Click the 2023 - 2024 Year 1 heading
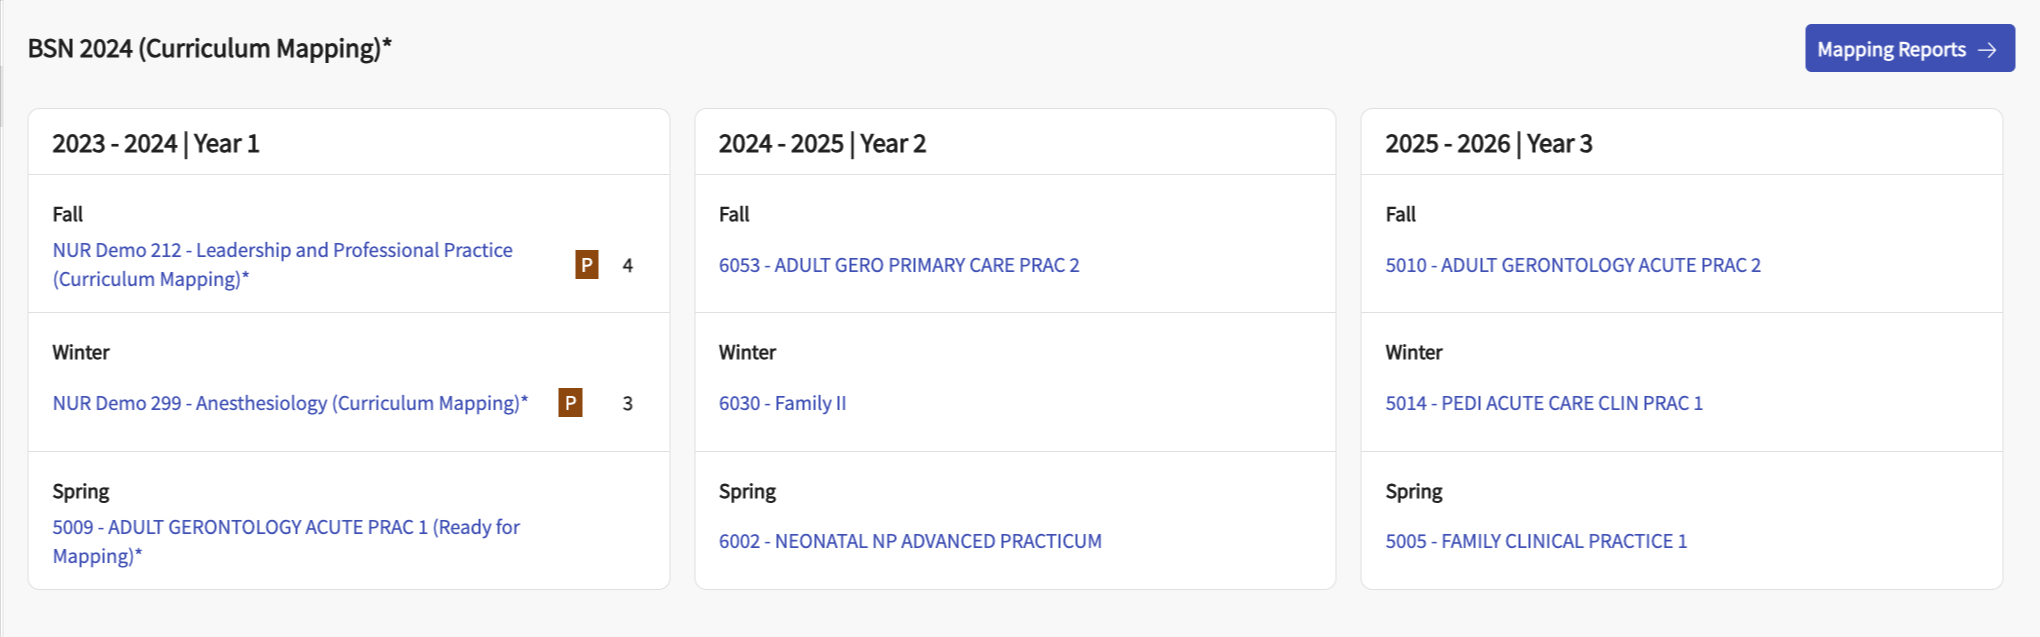This screenshot has width=2040, height=637. (x=156, y=144)
